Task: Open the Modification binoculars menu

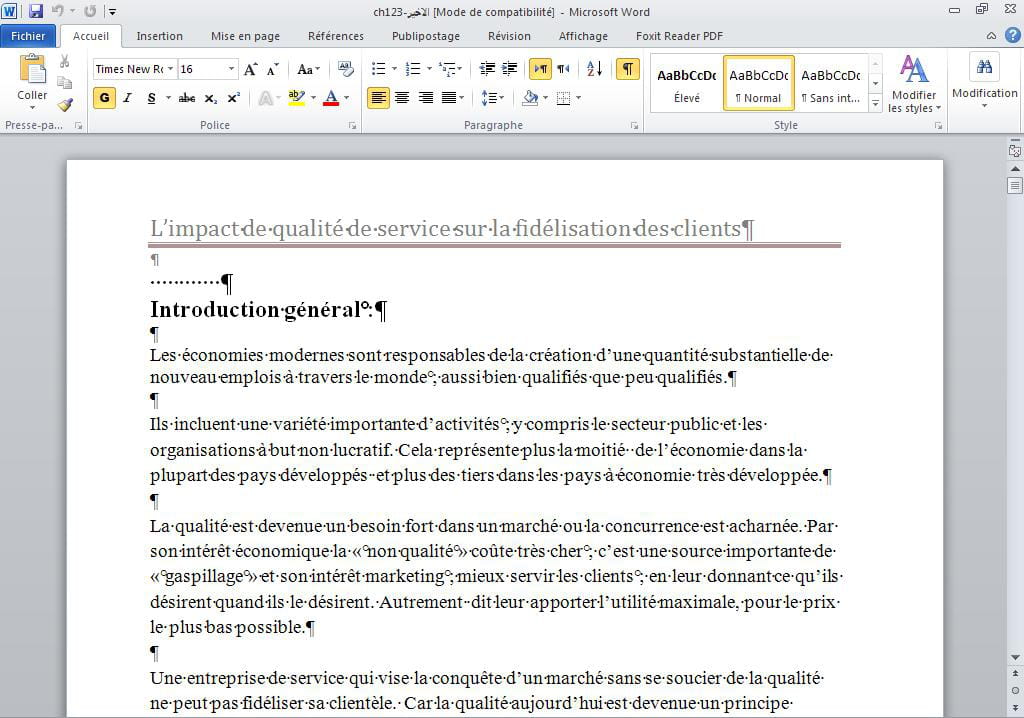Action: pyautogui.click(x=984, y=80)
